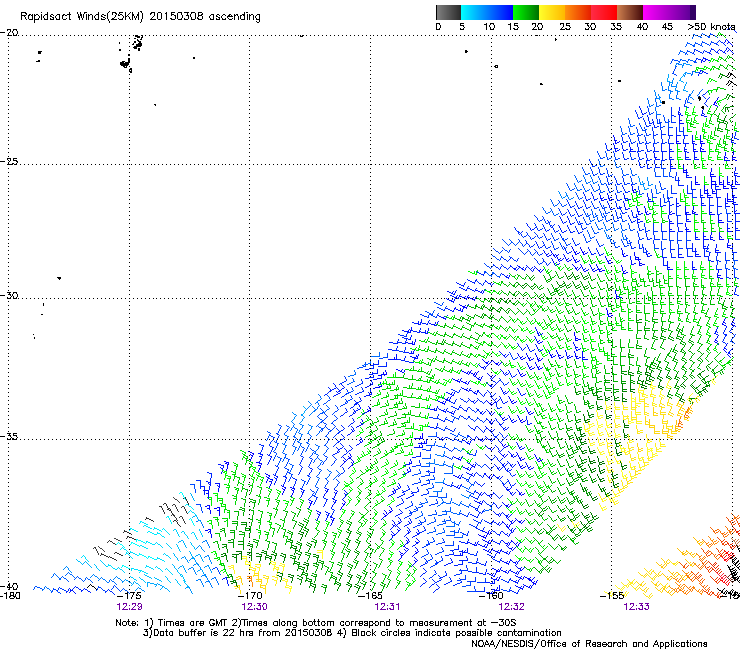Screen dimensions: 740x650
Task: Click the '5' label under the color scale
Action: coord(462,27)
